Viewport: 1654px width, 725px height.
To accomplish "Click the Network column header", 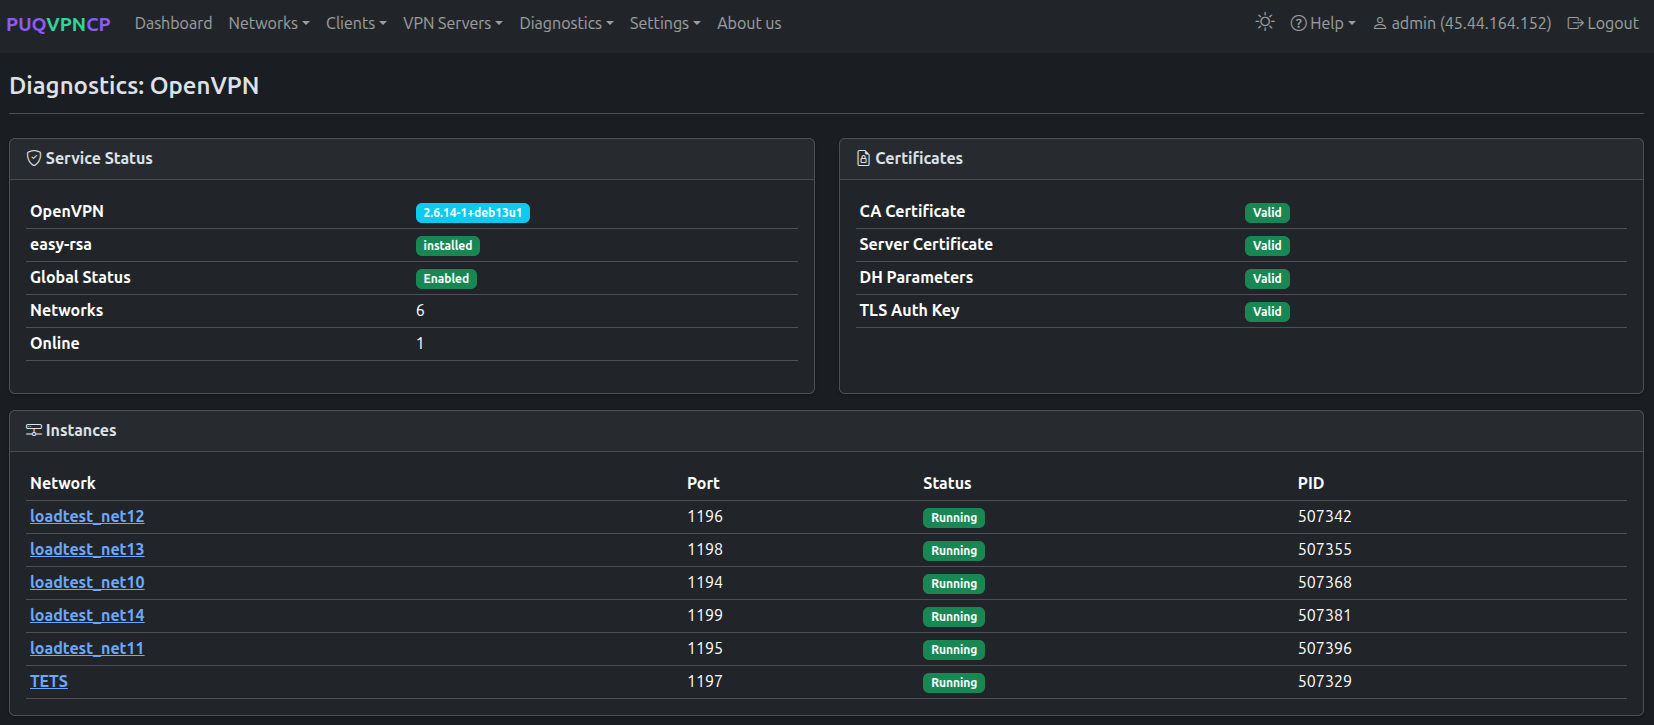I will pyautogui.click(x=63, y=483).
